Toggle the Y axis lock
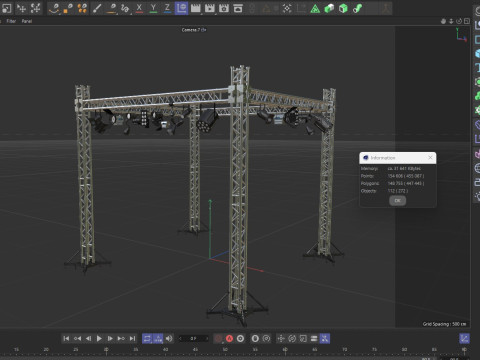The width and height of the screenshot is (480, 360). coord(153,8)
